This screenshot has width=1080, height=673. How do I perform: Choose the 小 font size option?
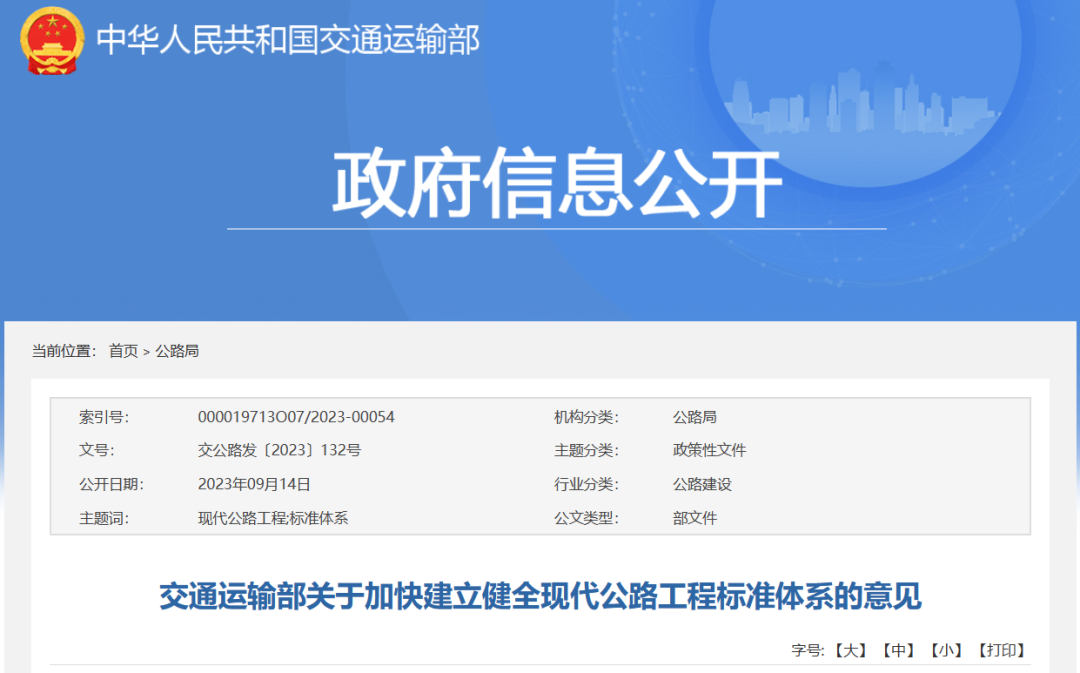pyautogui.click(x=945, y=650)
